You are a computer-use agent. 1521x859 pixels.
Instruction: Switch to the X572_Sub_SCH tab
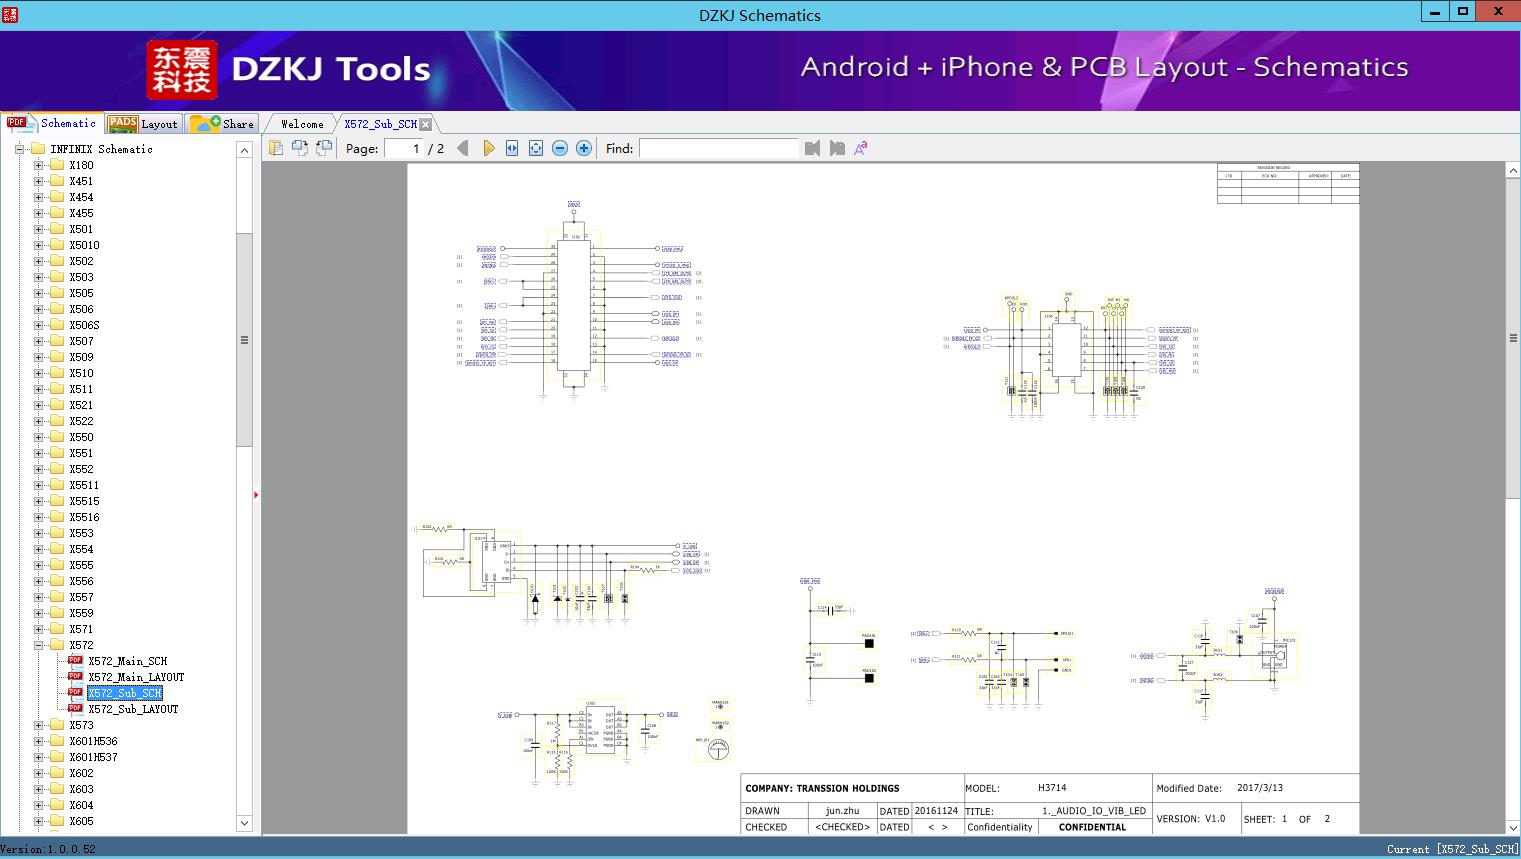(380, 124)
